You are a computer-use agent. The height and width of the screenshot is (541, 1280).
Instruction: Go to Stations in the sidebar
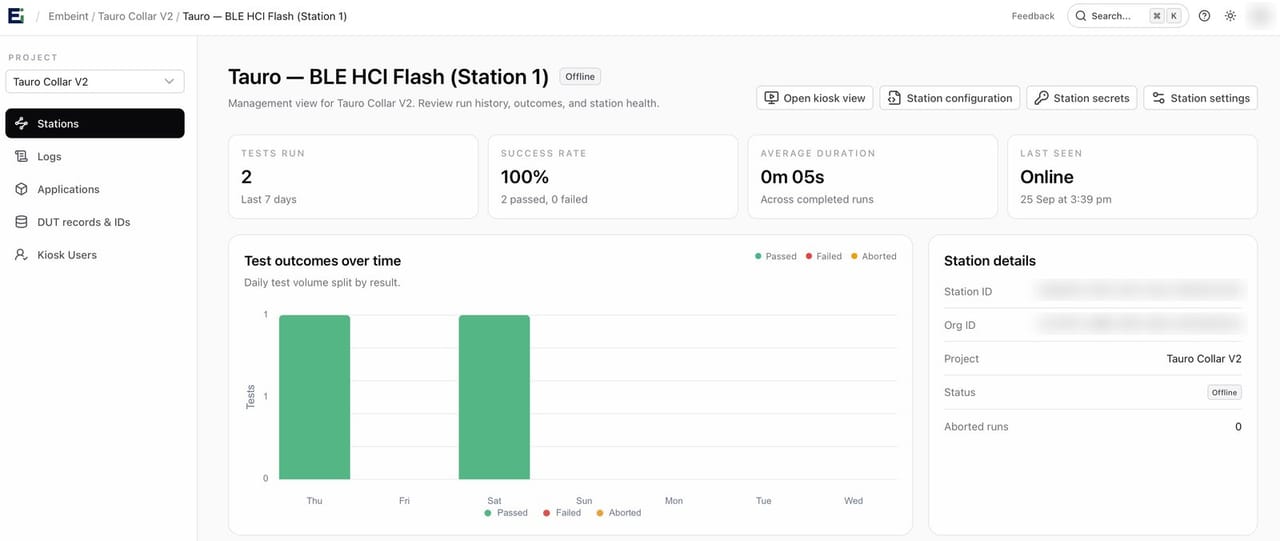point(95,123)
